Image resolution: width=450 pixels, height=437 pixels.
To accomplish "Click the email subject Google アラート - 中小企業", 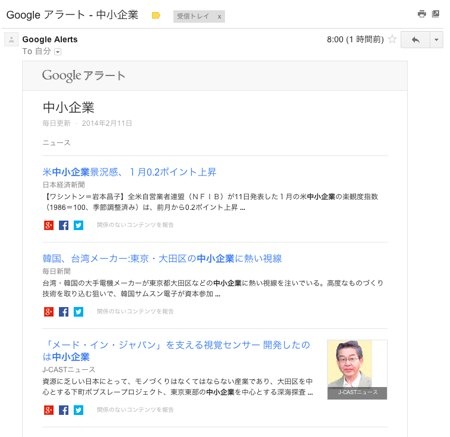I will [72, 15].
